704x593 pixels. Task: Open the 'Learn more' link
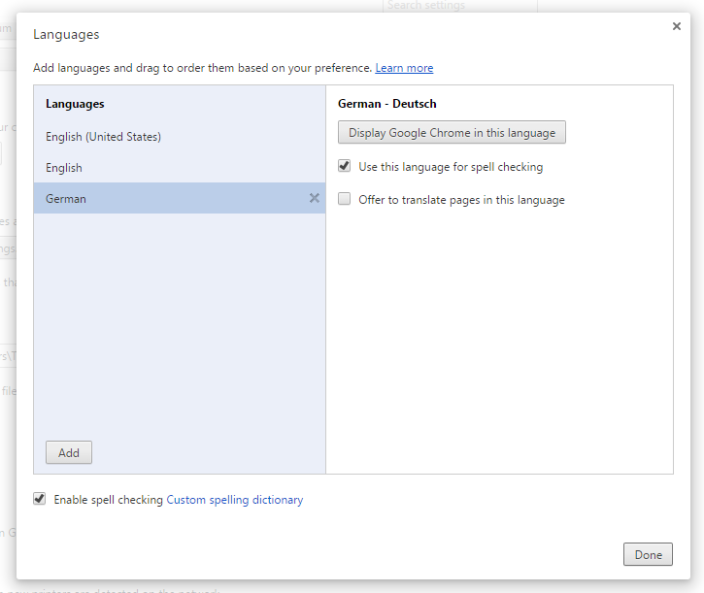(404, 68)
